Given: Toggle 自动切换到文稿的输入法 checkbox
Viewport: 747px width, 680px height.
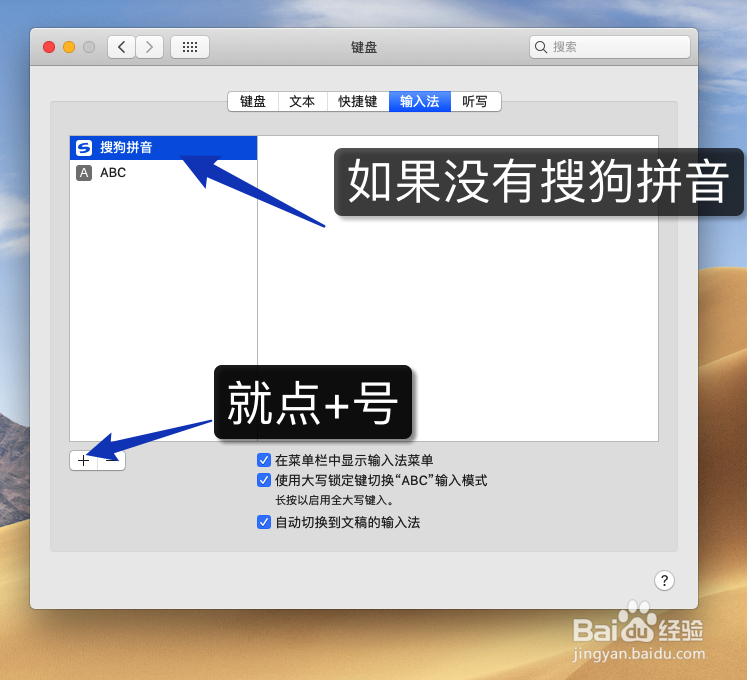Looking at the screenshot, I should point(264,522).
